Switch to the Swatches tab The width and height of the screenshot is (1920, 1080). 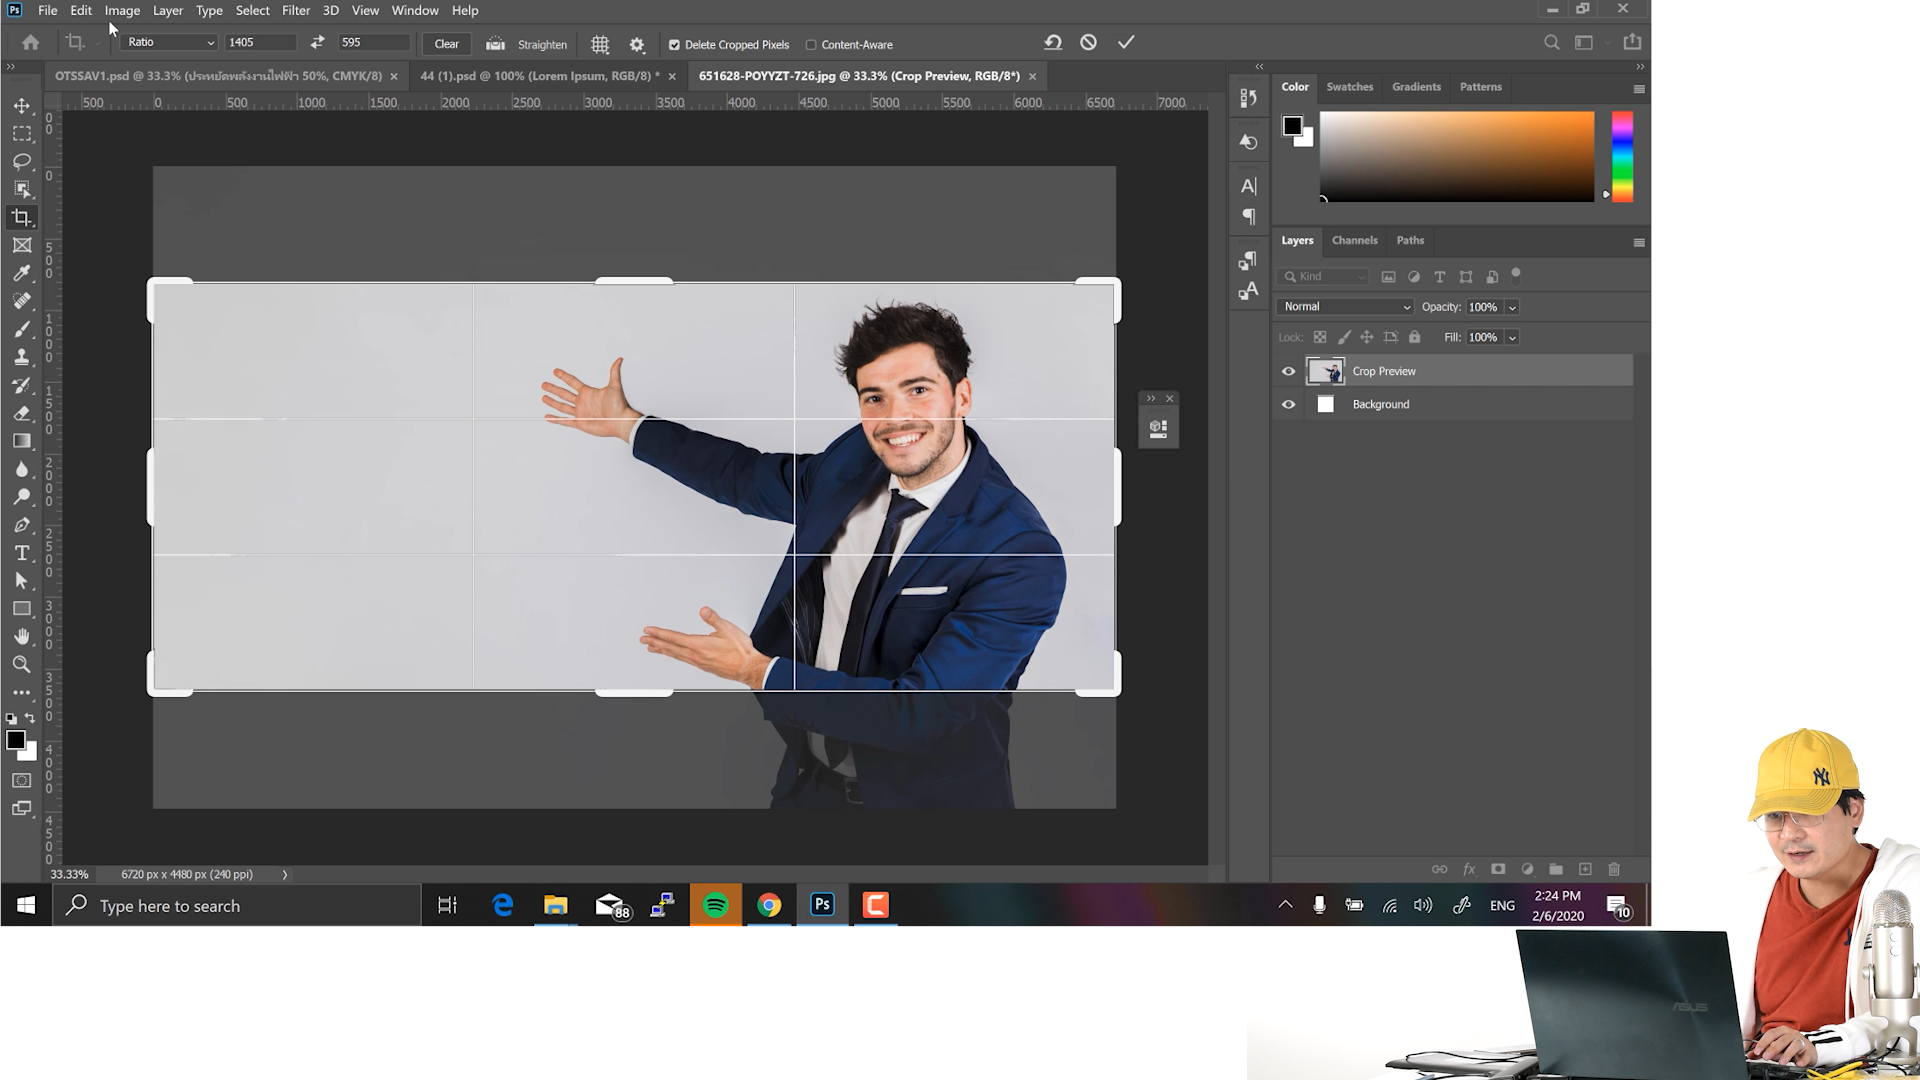[x=1349, y=87]
